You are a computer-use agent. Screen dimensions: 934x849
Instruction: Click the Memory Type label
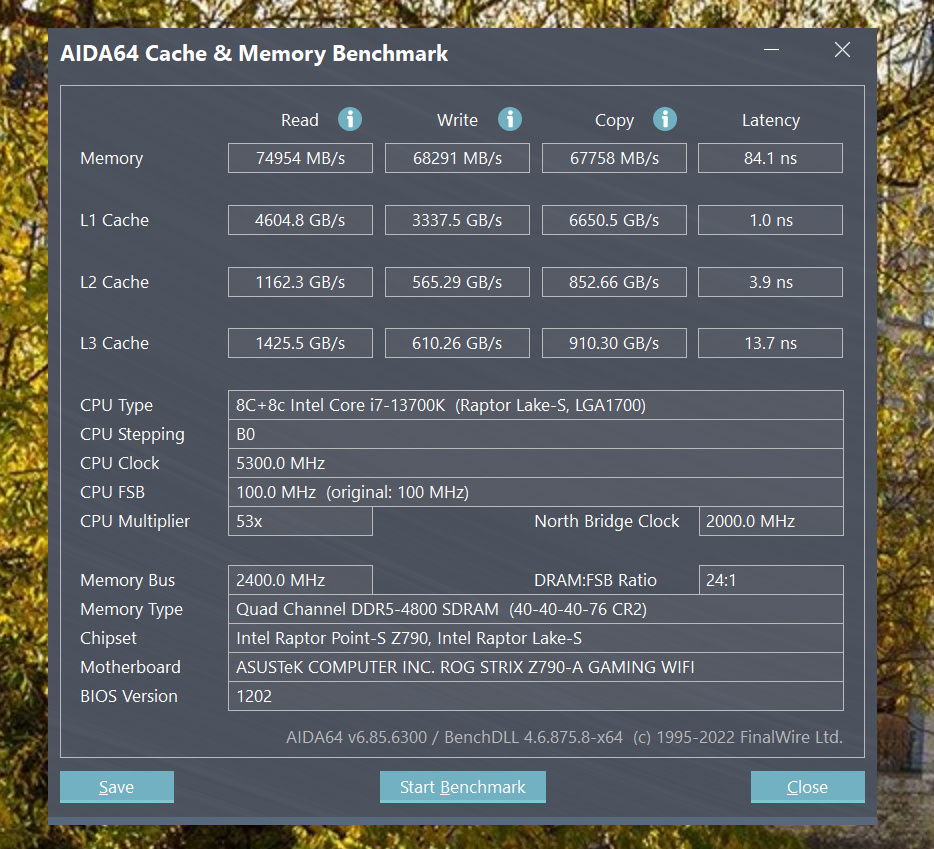(x=131, y=609)
